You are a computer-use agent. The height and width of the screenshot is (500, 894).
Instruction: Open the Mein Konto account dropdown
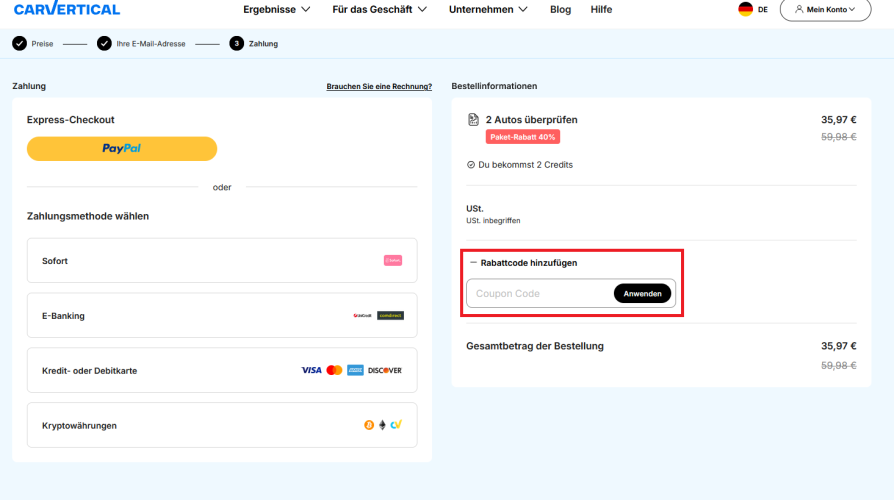tap(825, 10)
